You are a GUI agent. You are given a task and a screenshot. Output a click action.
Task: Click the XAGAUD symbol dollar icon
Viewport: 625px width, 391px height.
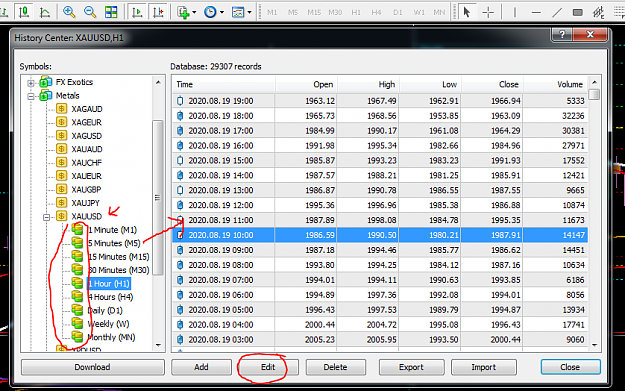click(x=61, y=109)
